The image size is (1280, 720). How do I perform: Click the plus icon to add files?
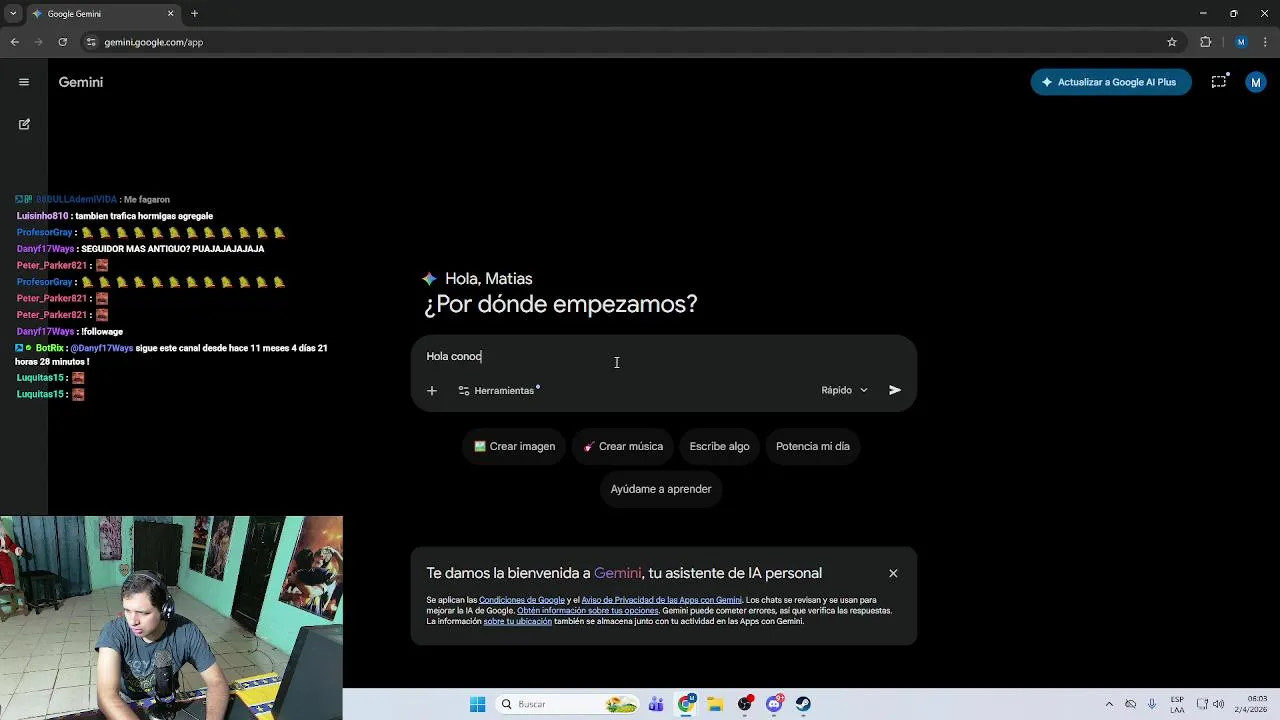pos(432,390)
